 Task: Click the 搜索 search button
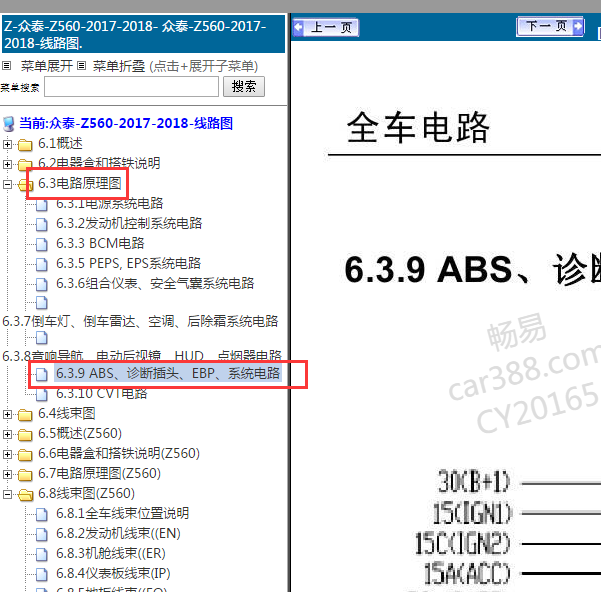point(244,86)
